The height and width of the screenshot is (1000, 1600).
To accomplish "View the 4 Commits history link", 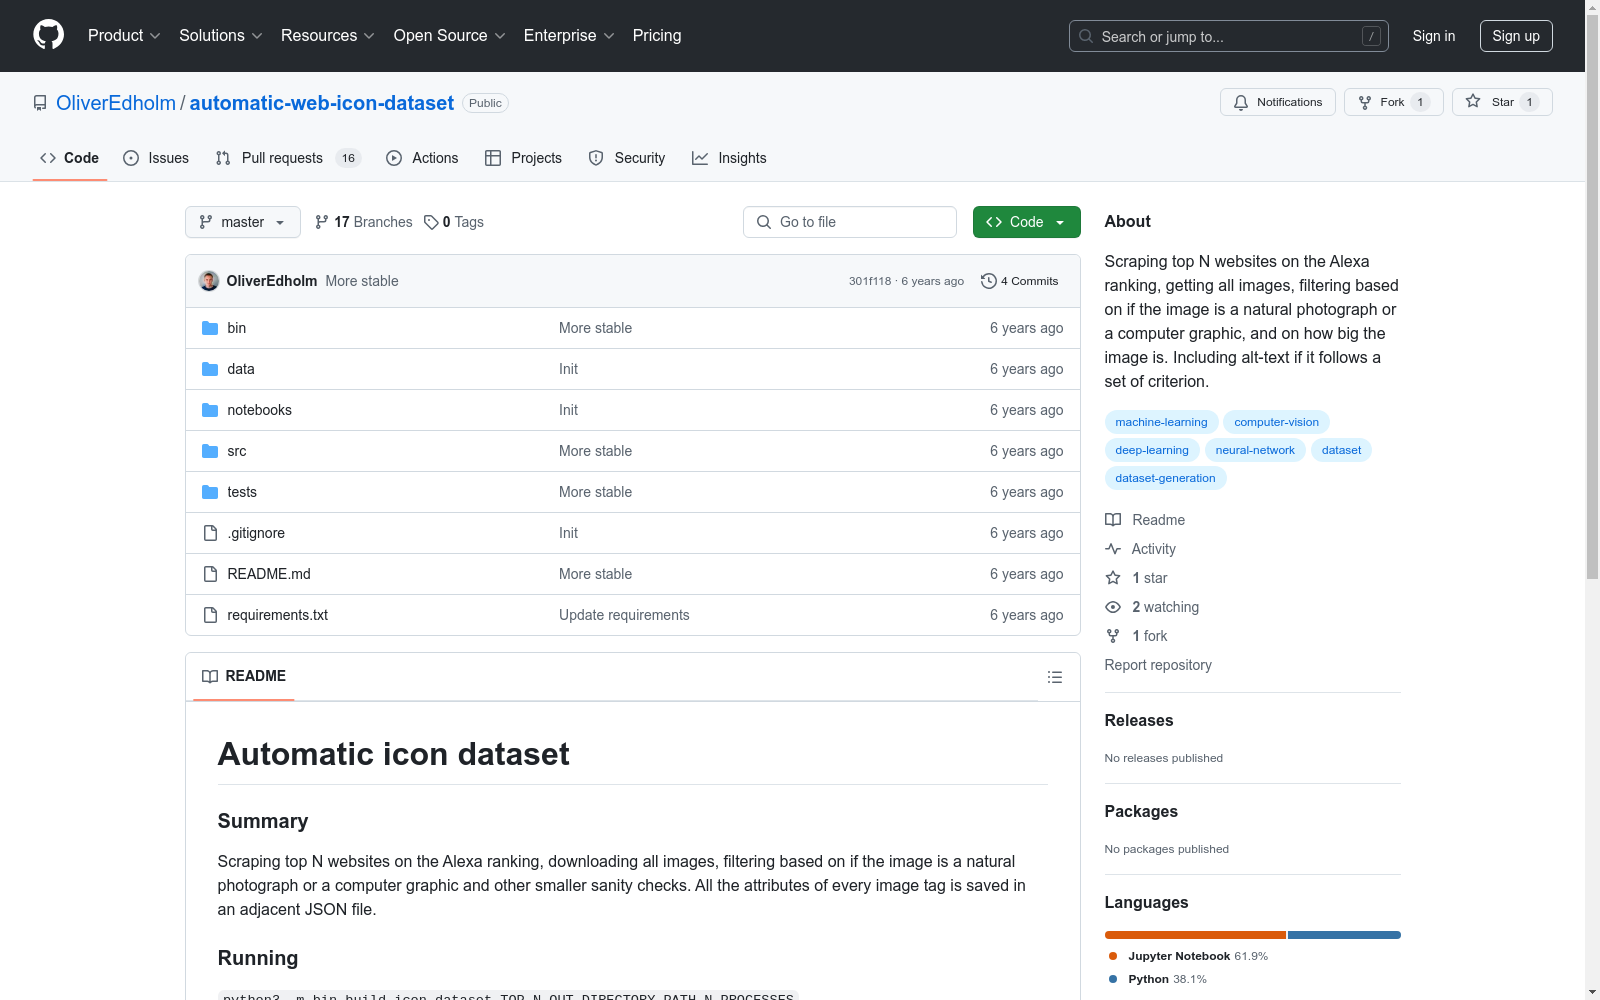I will [1020, 281].
